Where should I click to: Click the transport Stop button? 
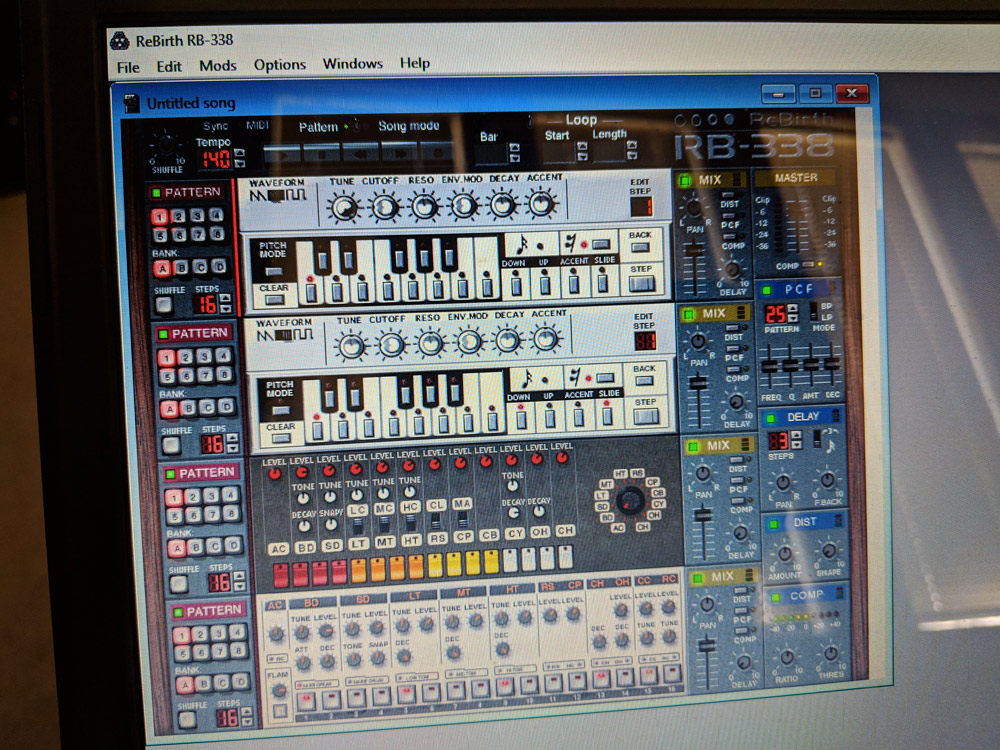click(321, 153)
